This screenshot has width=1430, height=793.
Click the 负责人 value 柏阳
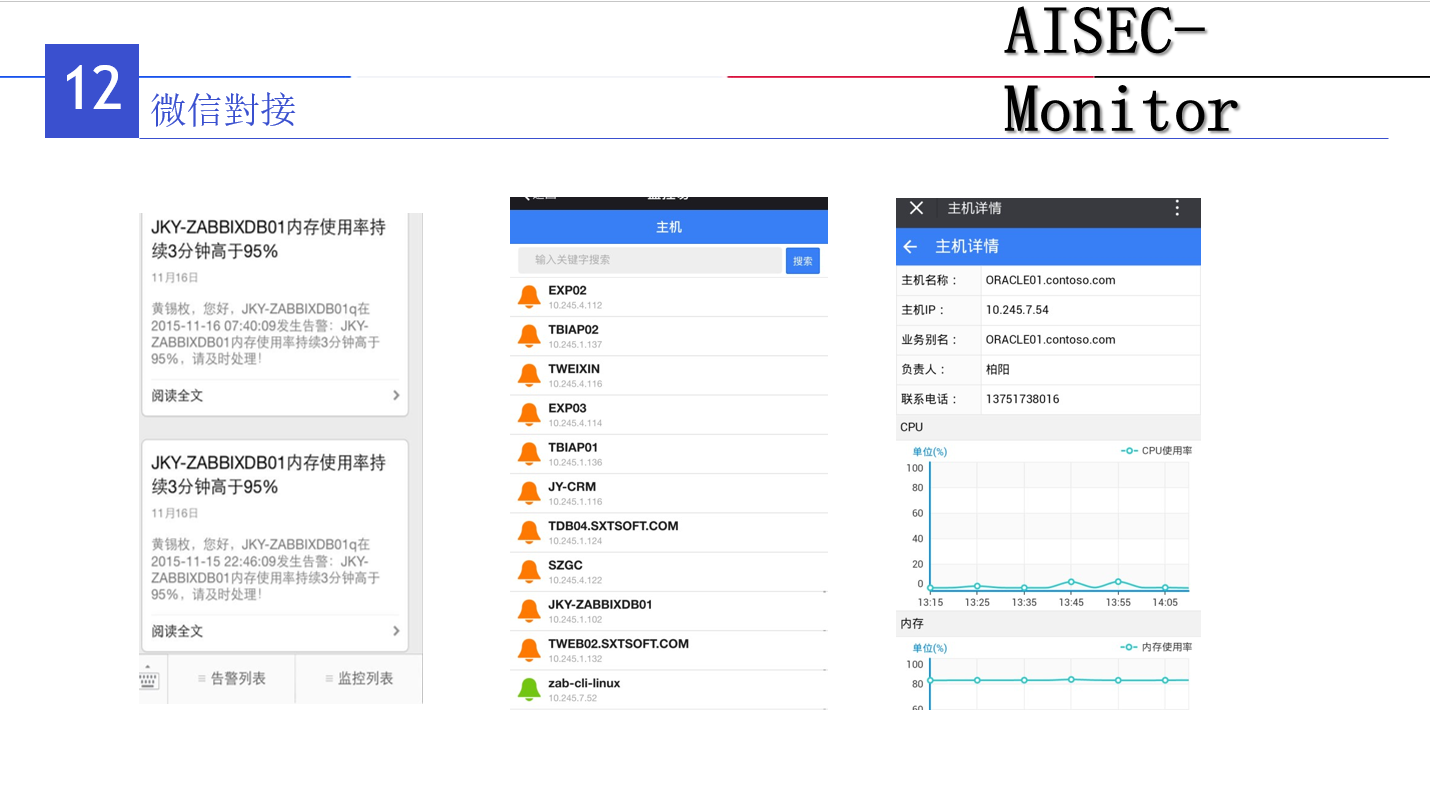pyautogui.click(x=997, y=369)
